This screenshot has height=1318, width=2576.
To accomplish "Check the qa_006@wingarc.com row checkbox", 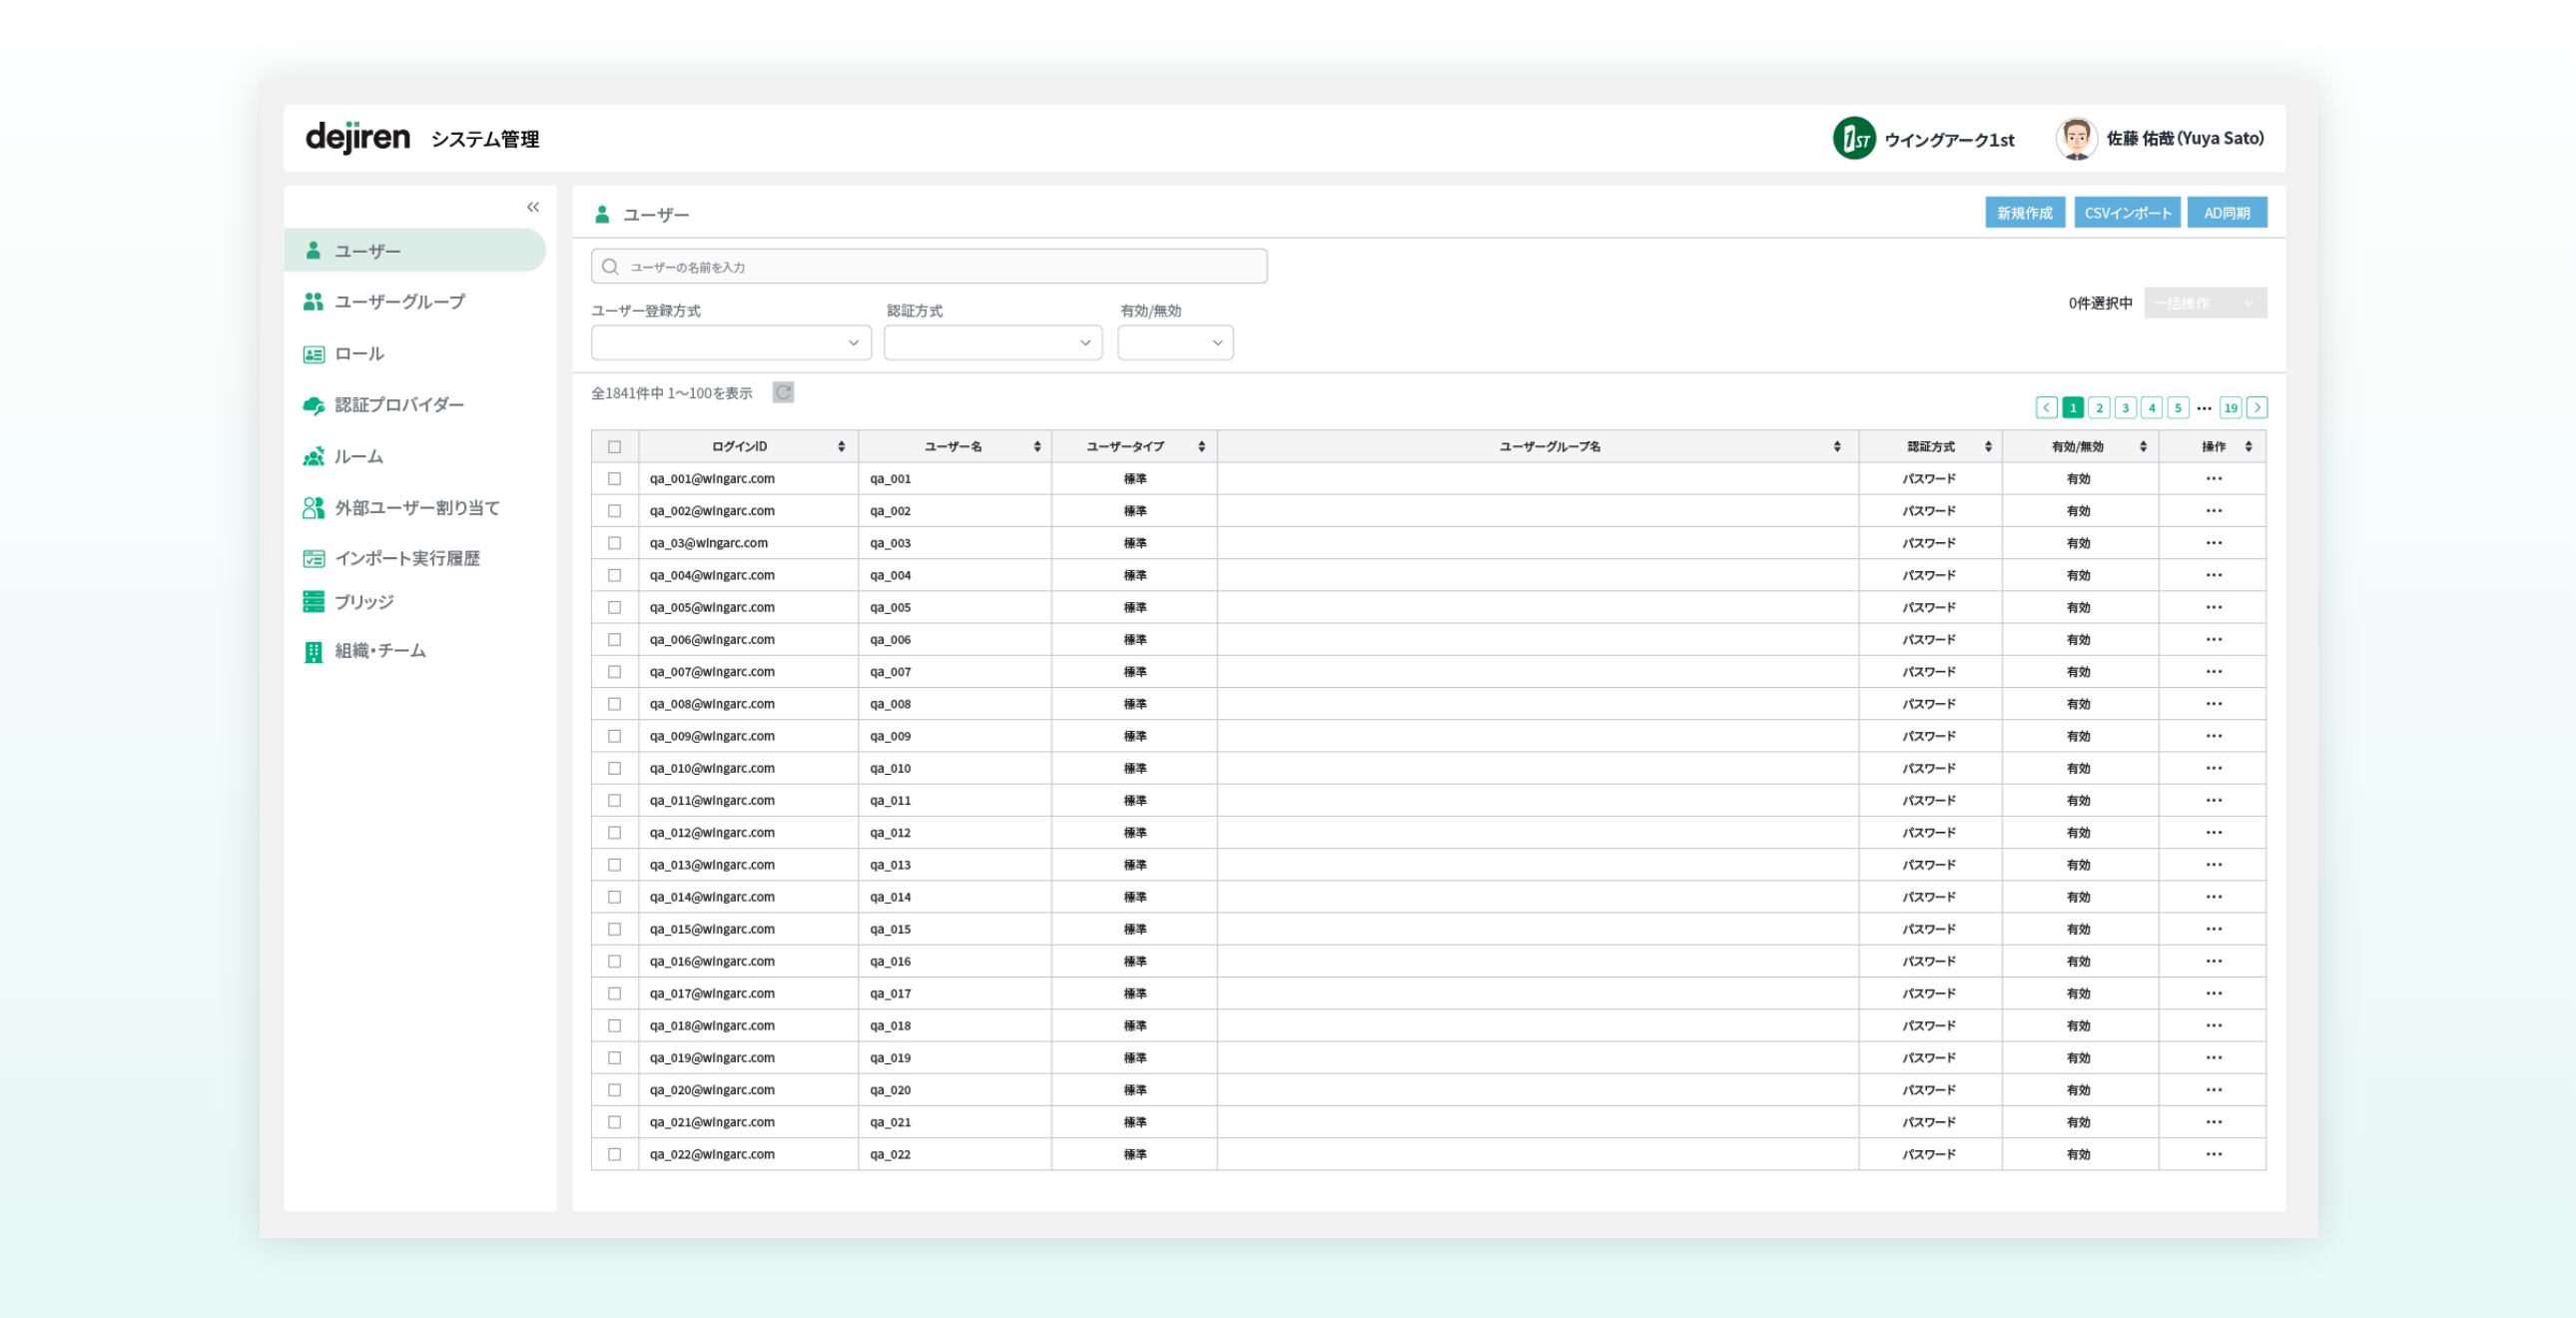I will point(614,640).
